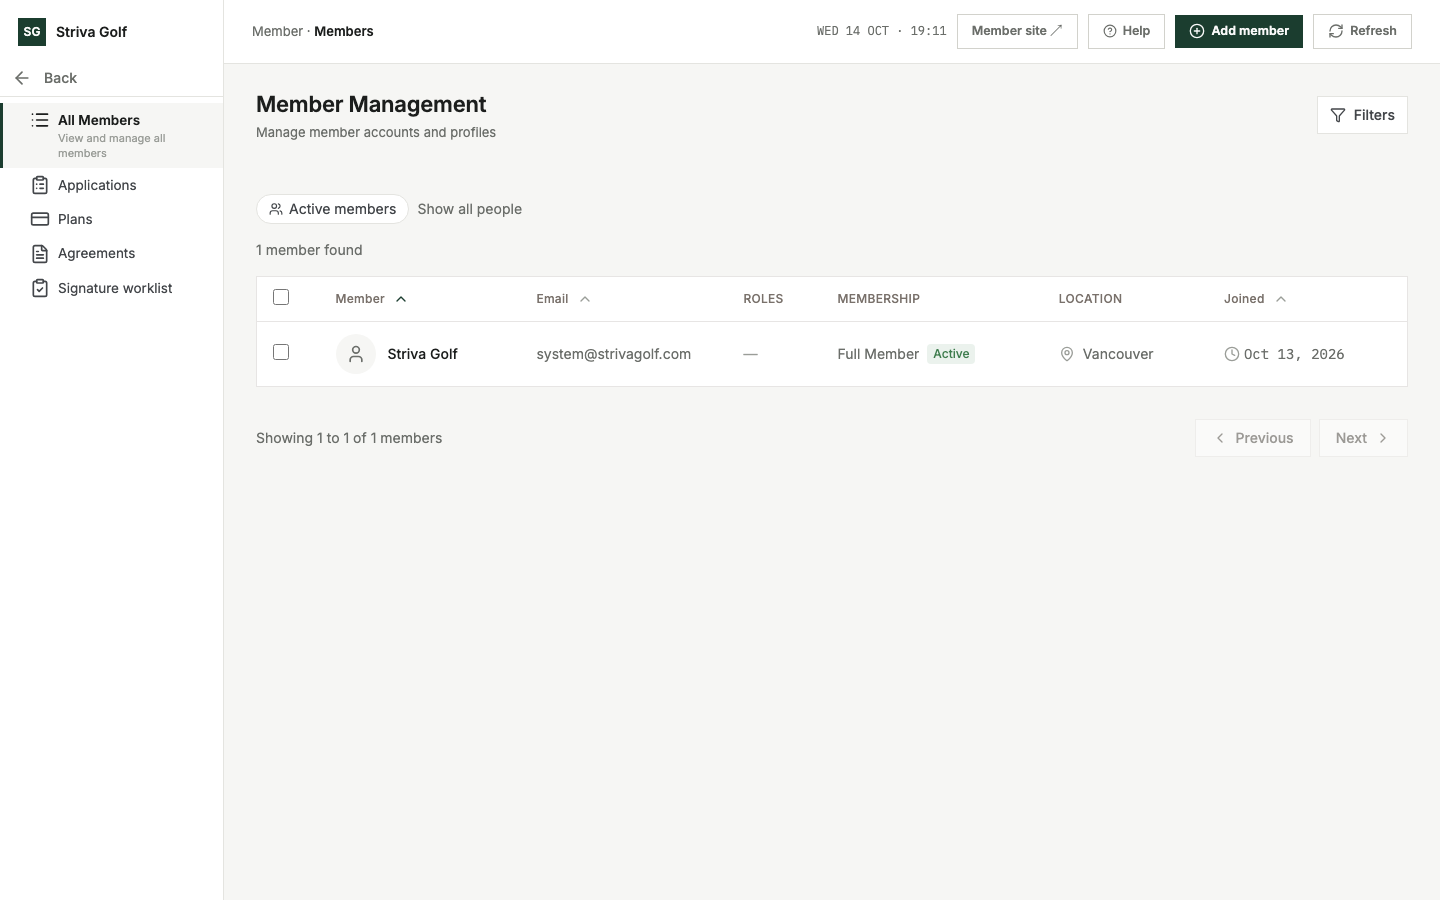The image size is (1440, 900).
Task: Click the Plans card icon
Action: click(x=40, y=219)
